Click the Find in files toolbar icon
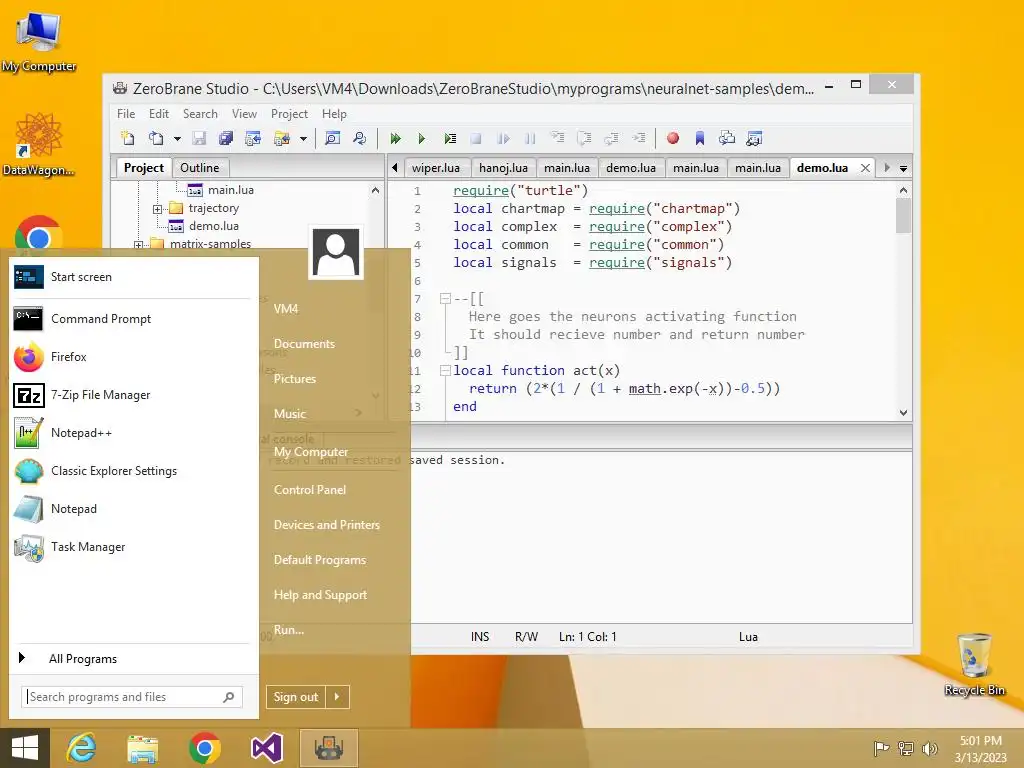 (x=360, y=138)
